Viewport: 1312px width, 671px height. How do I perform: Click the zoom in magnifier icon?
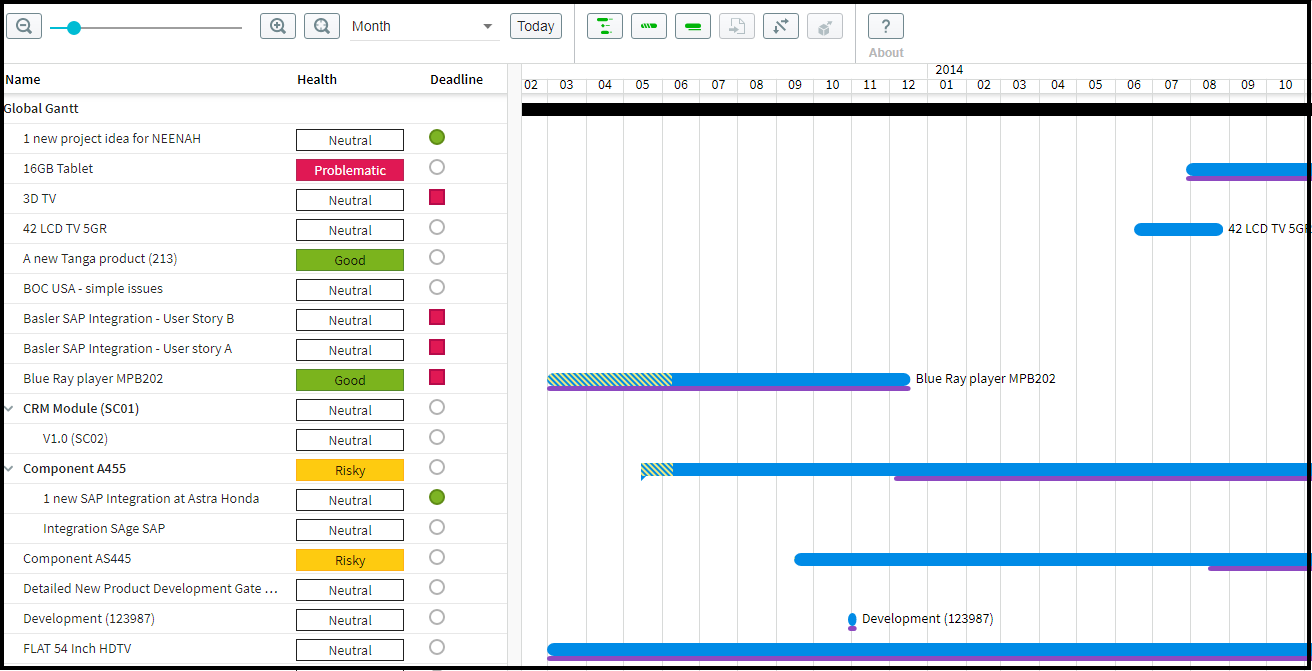click(278, 25)
